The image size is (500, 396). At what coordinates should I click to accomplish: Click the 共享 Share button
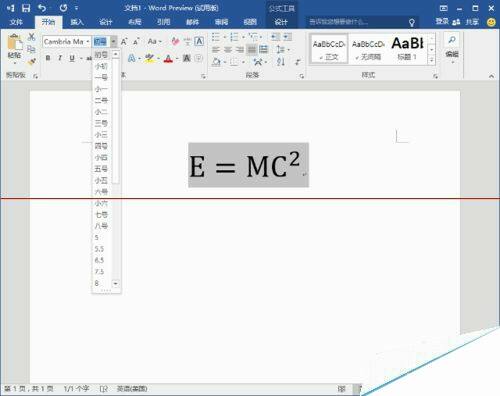coord(466,22)
